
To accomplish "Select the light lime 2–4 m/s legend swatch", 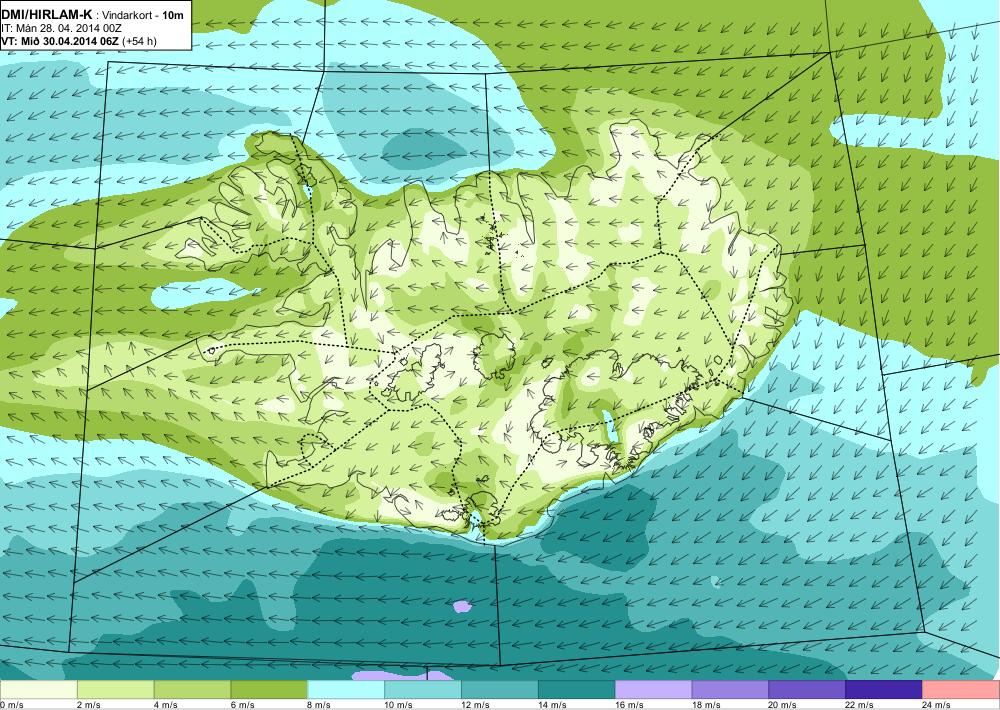I will click(115, 690).
